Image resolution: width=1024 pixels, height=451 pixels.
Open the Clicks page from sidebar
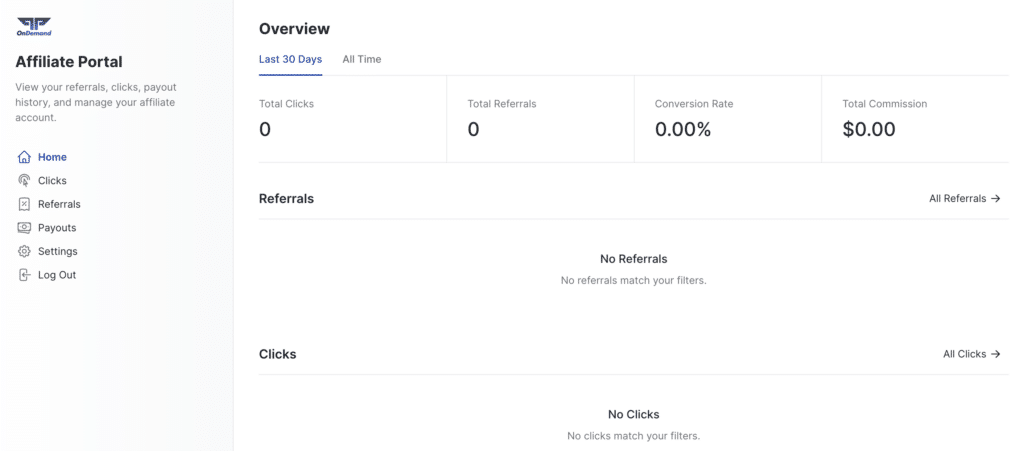(52, 181)
